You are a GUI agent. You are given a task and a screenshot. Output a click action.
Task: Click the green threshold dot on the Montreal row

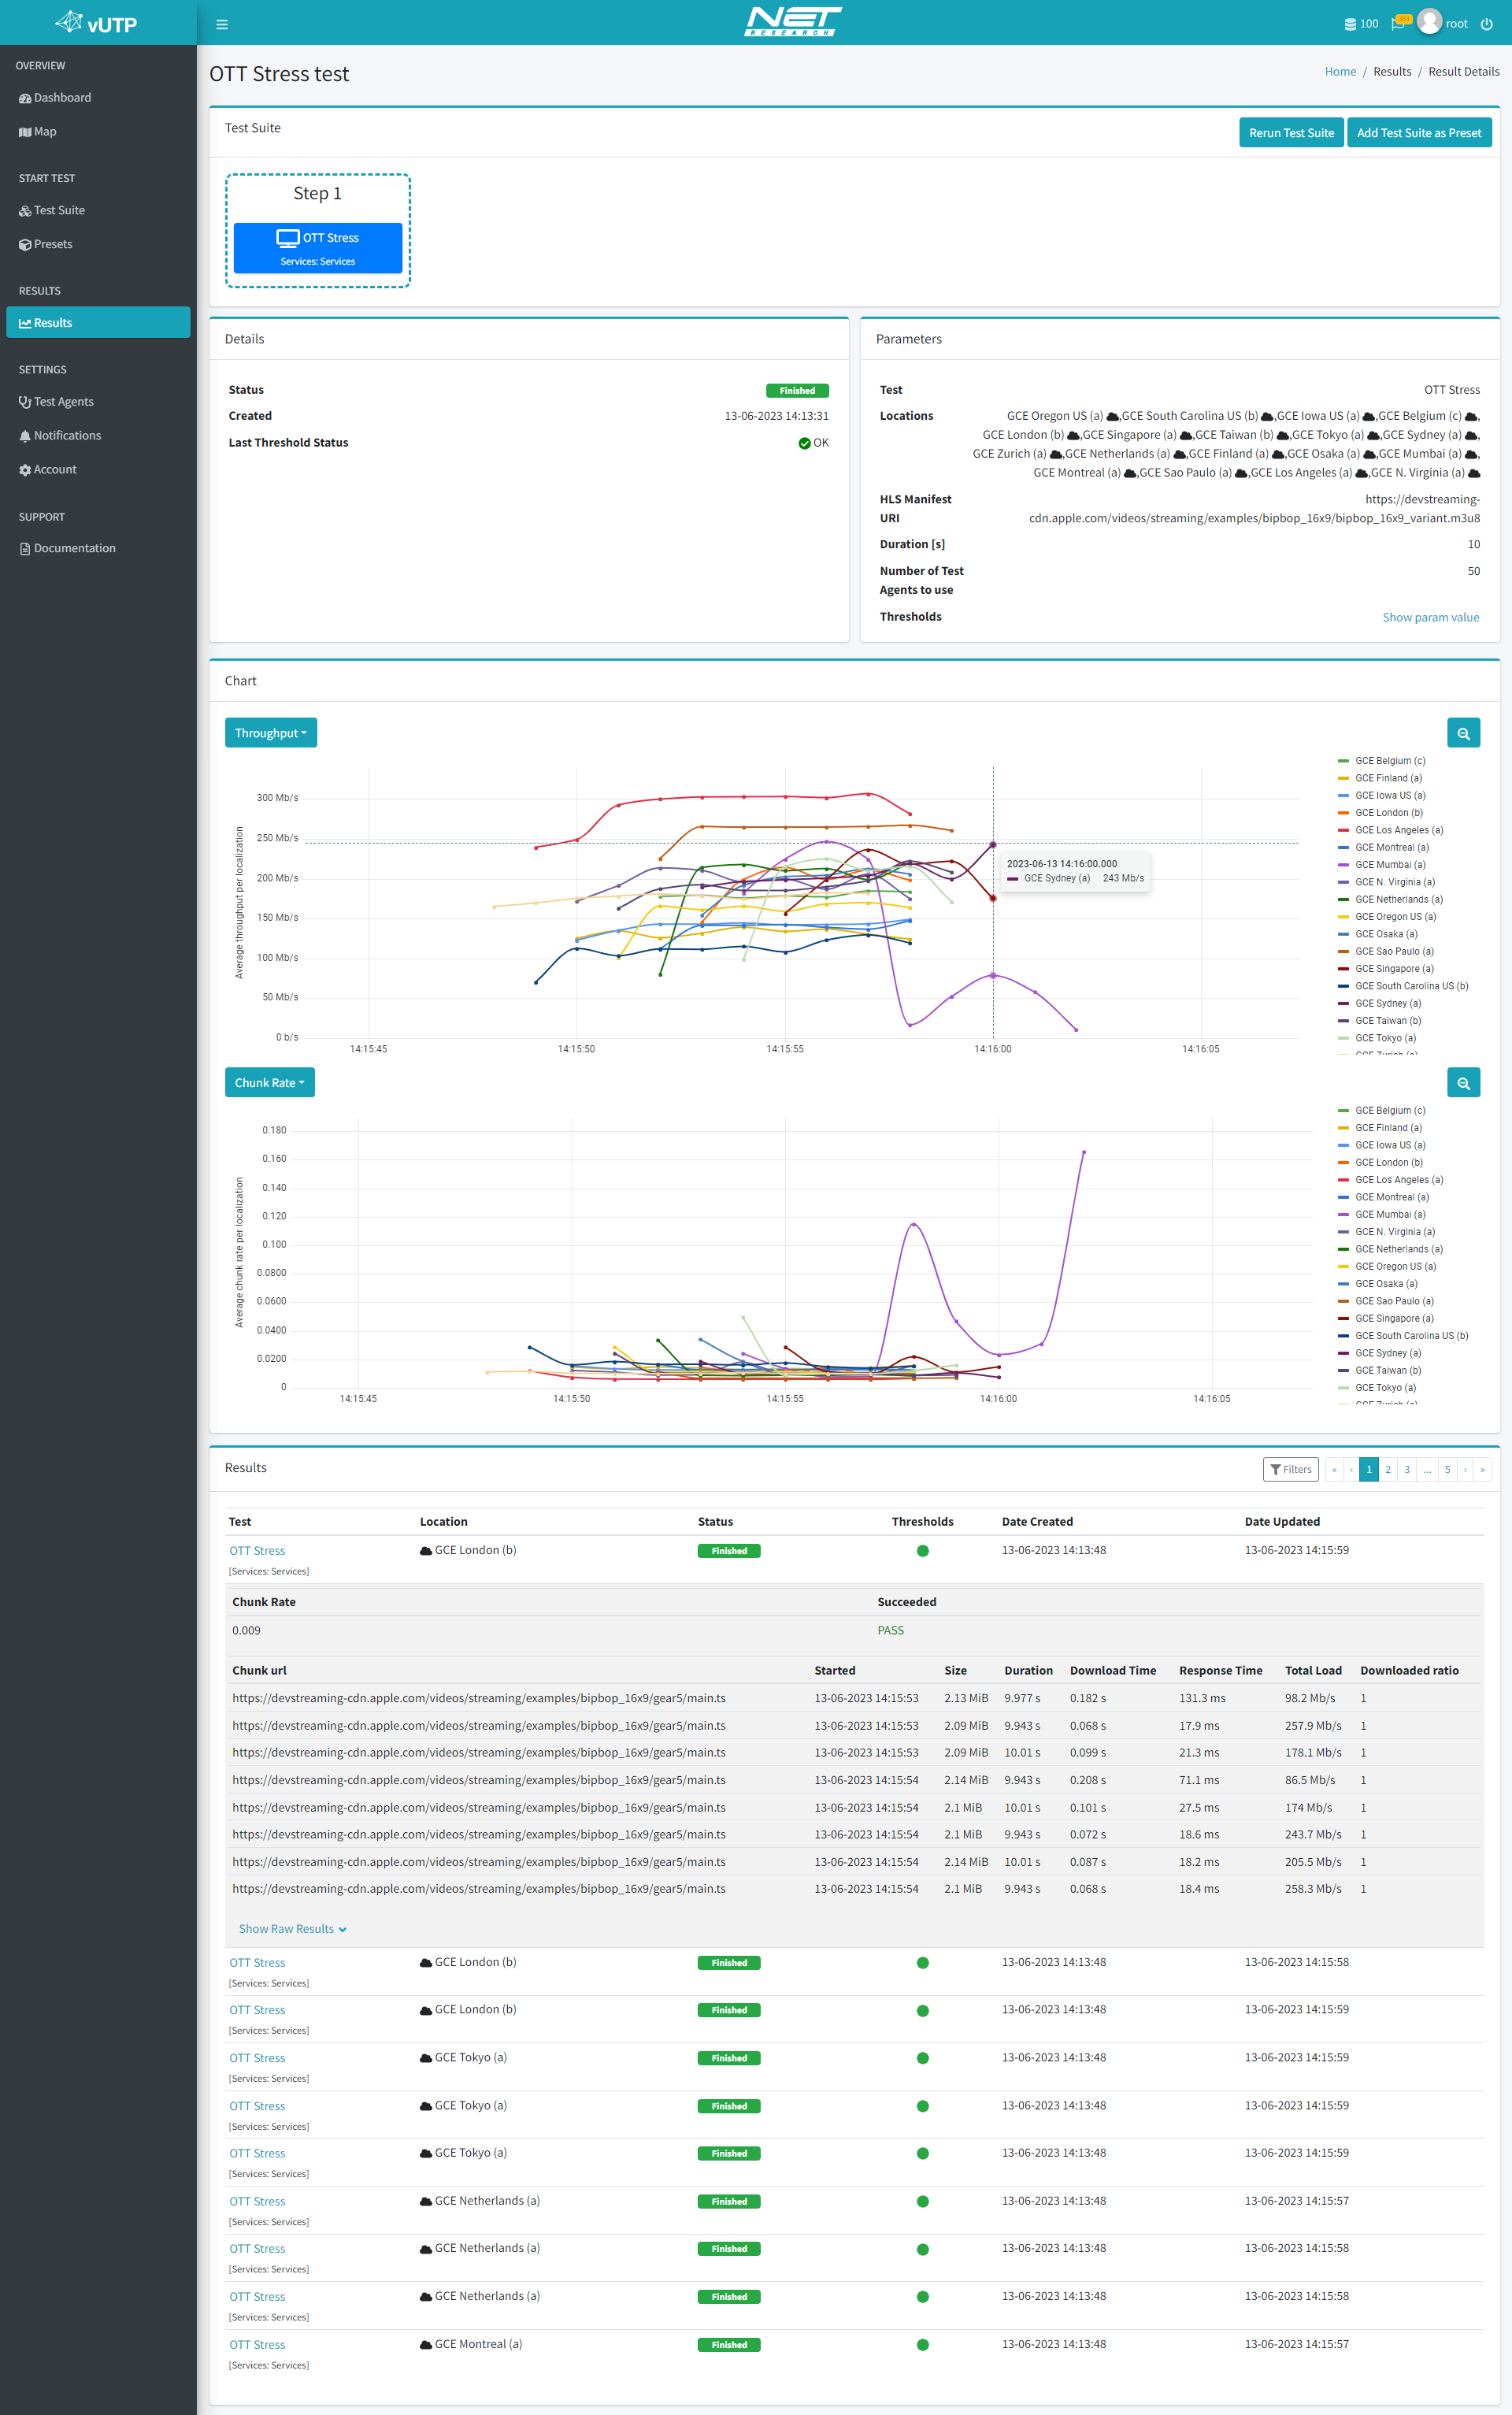coord(922,2346)
